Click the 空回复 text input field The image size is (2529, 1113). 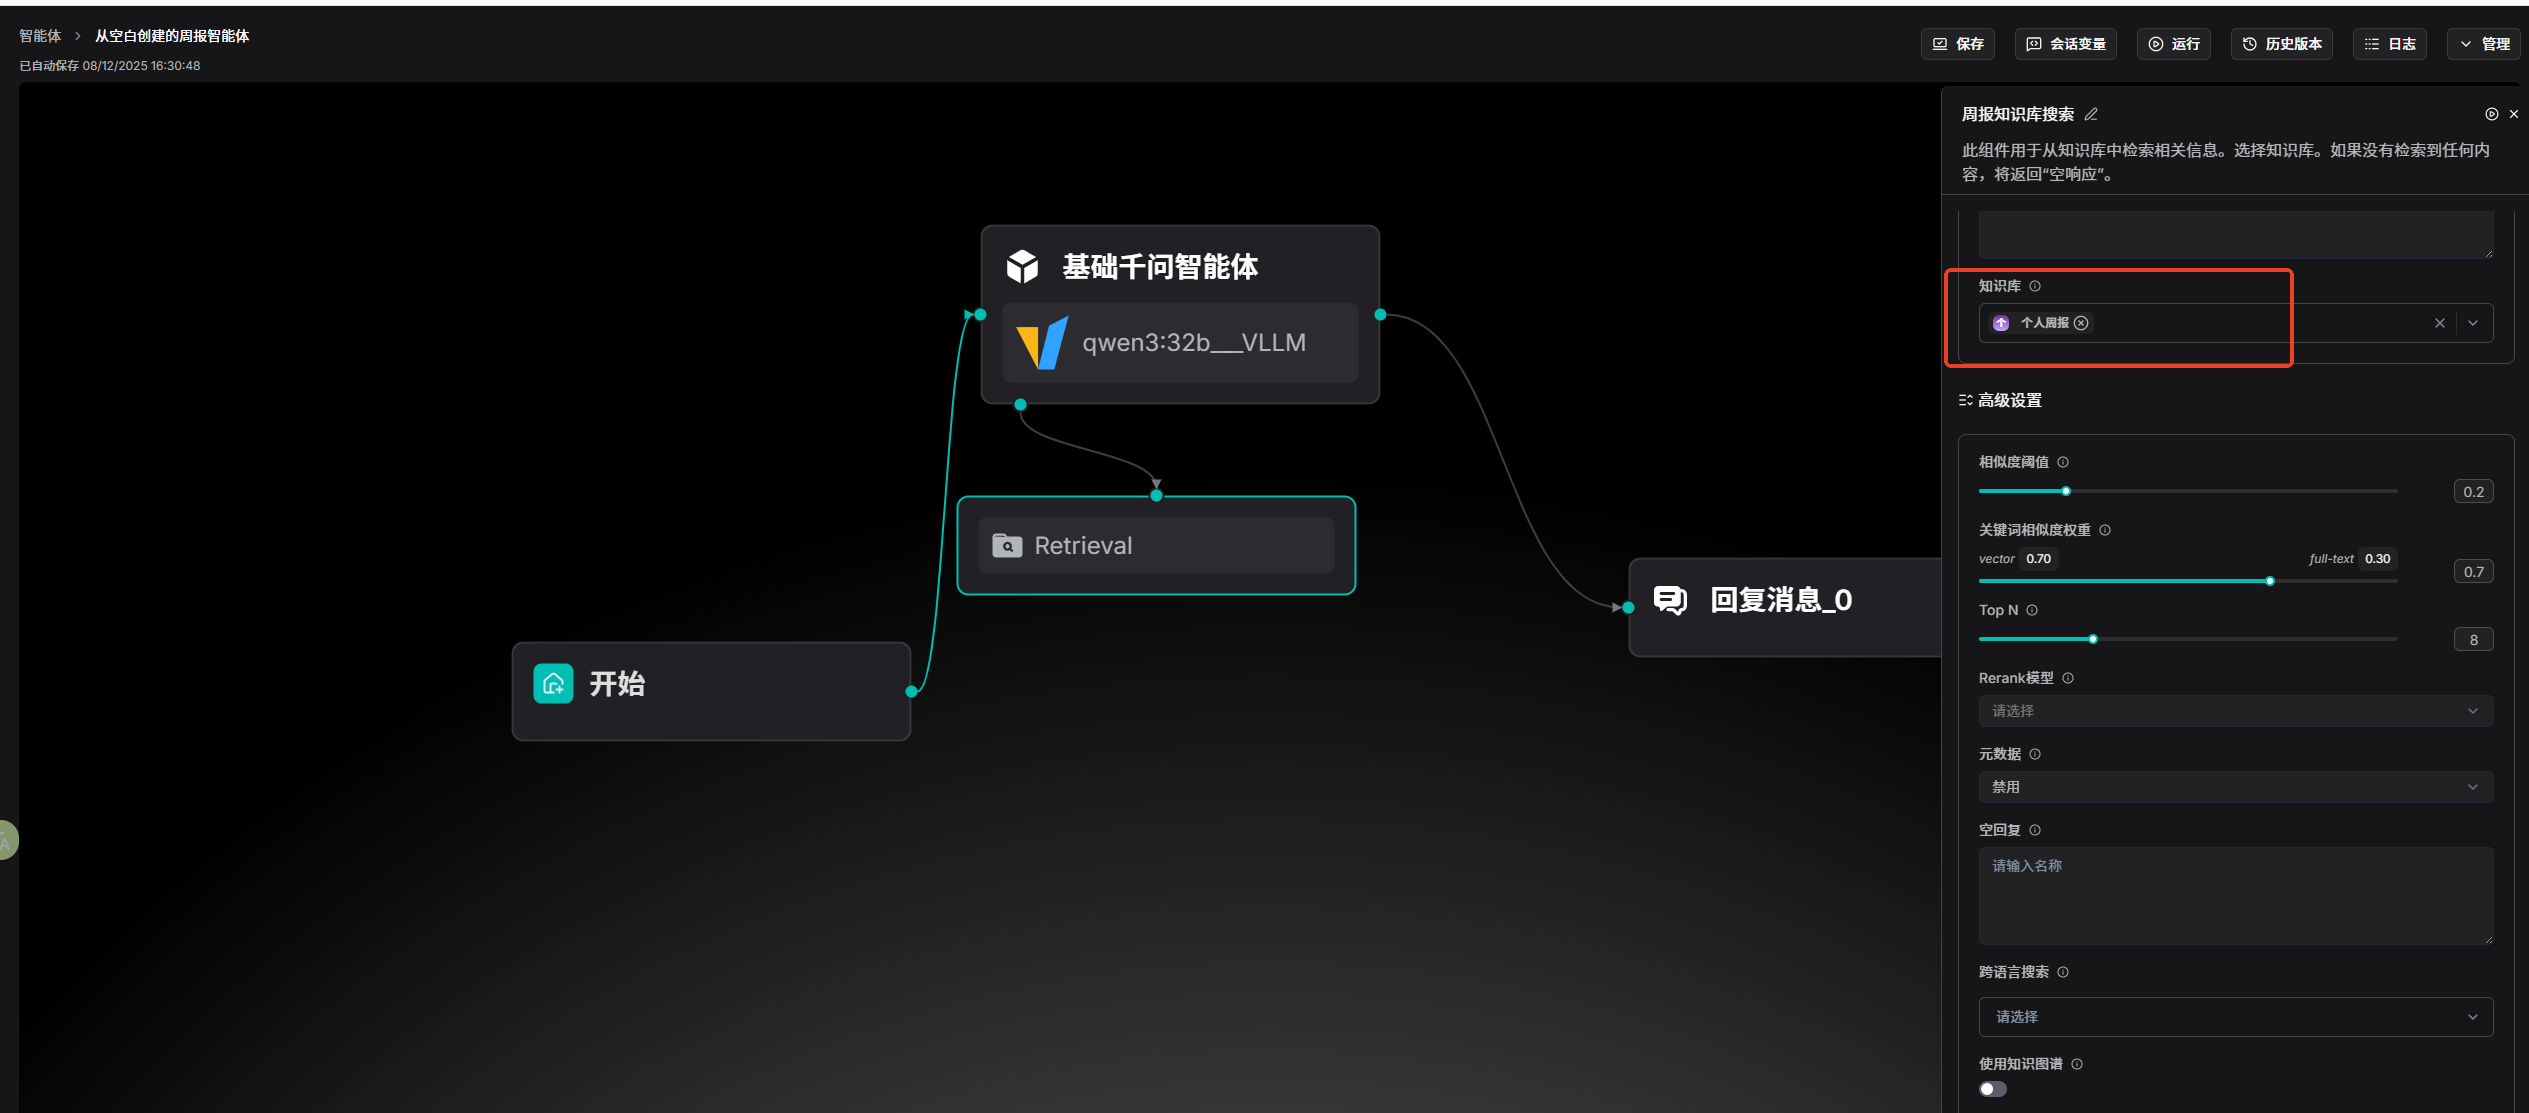tap(2235, 895)
